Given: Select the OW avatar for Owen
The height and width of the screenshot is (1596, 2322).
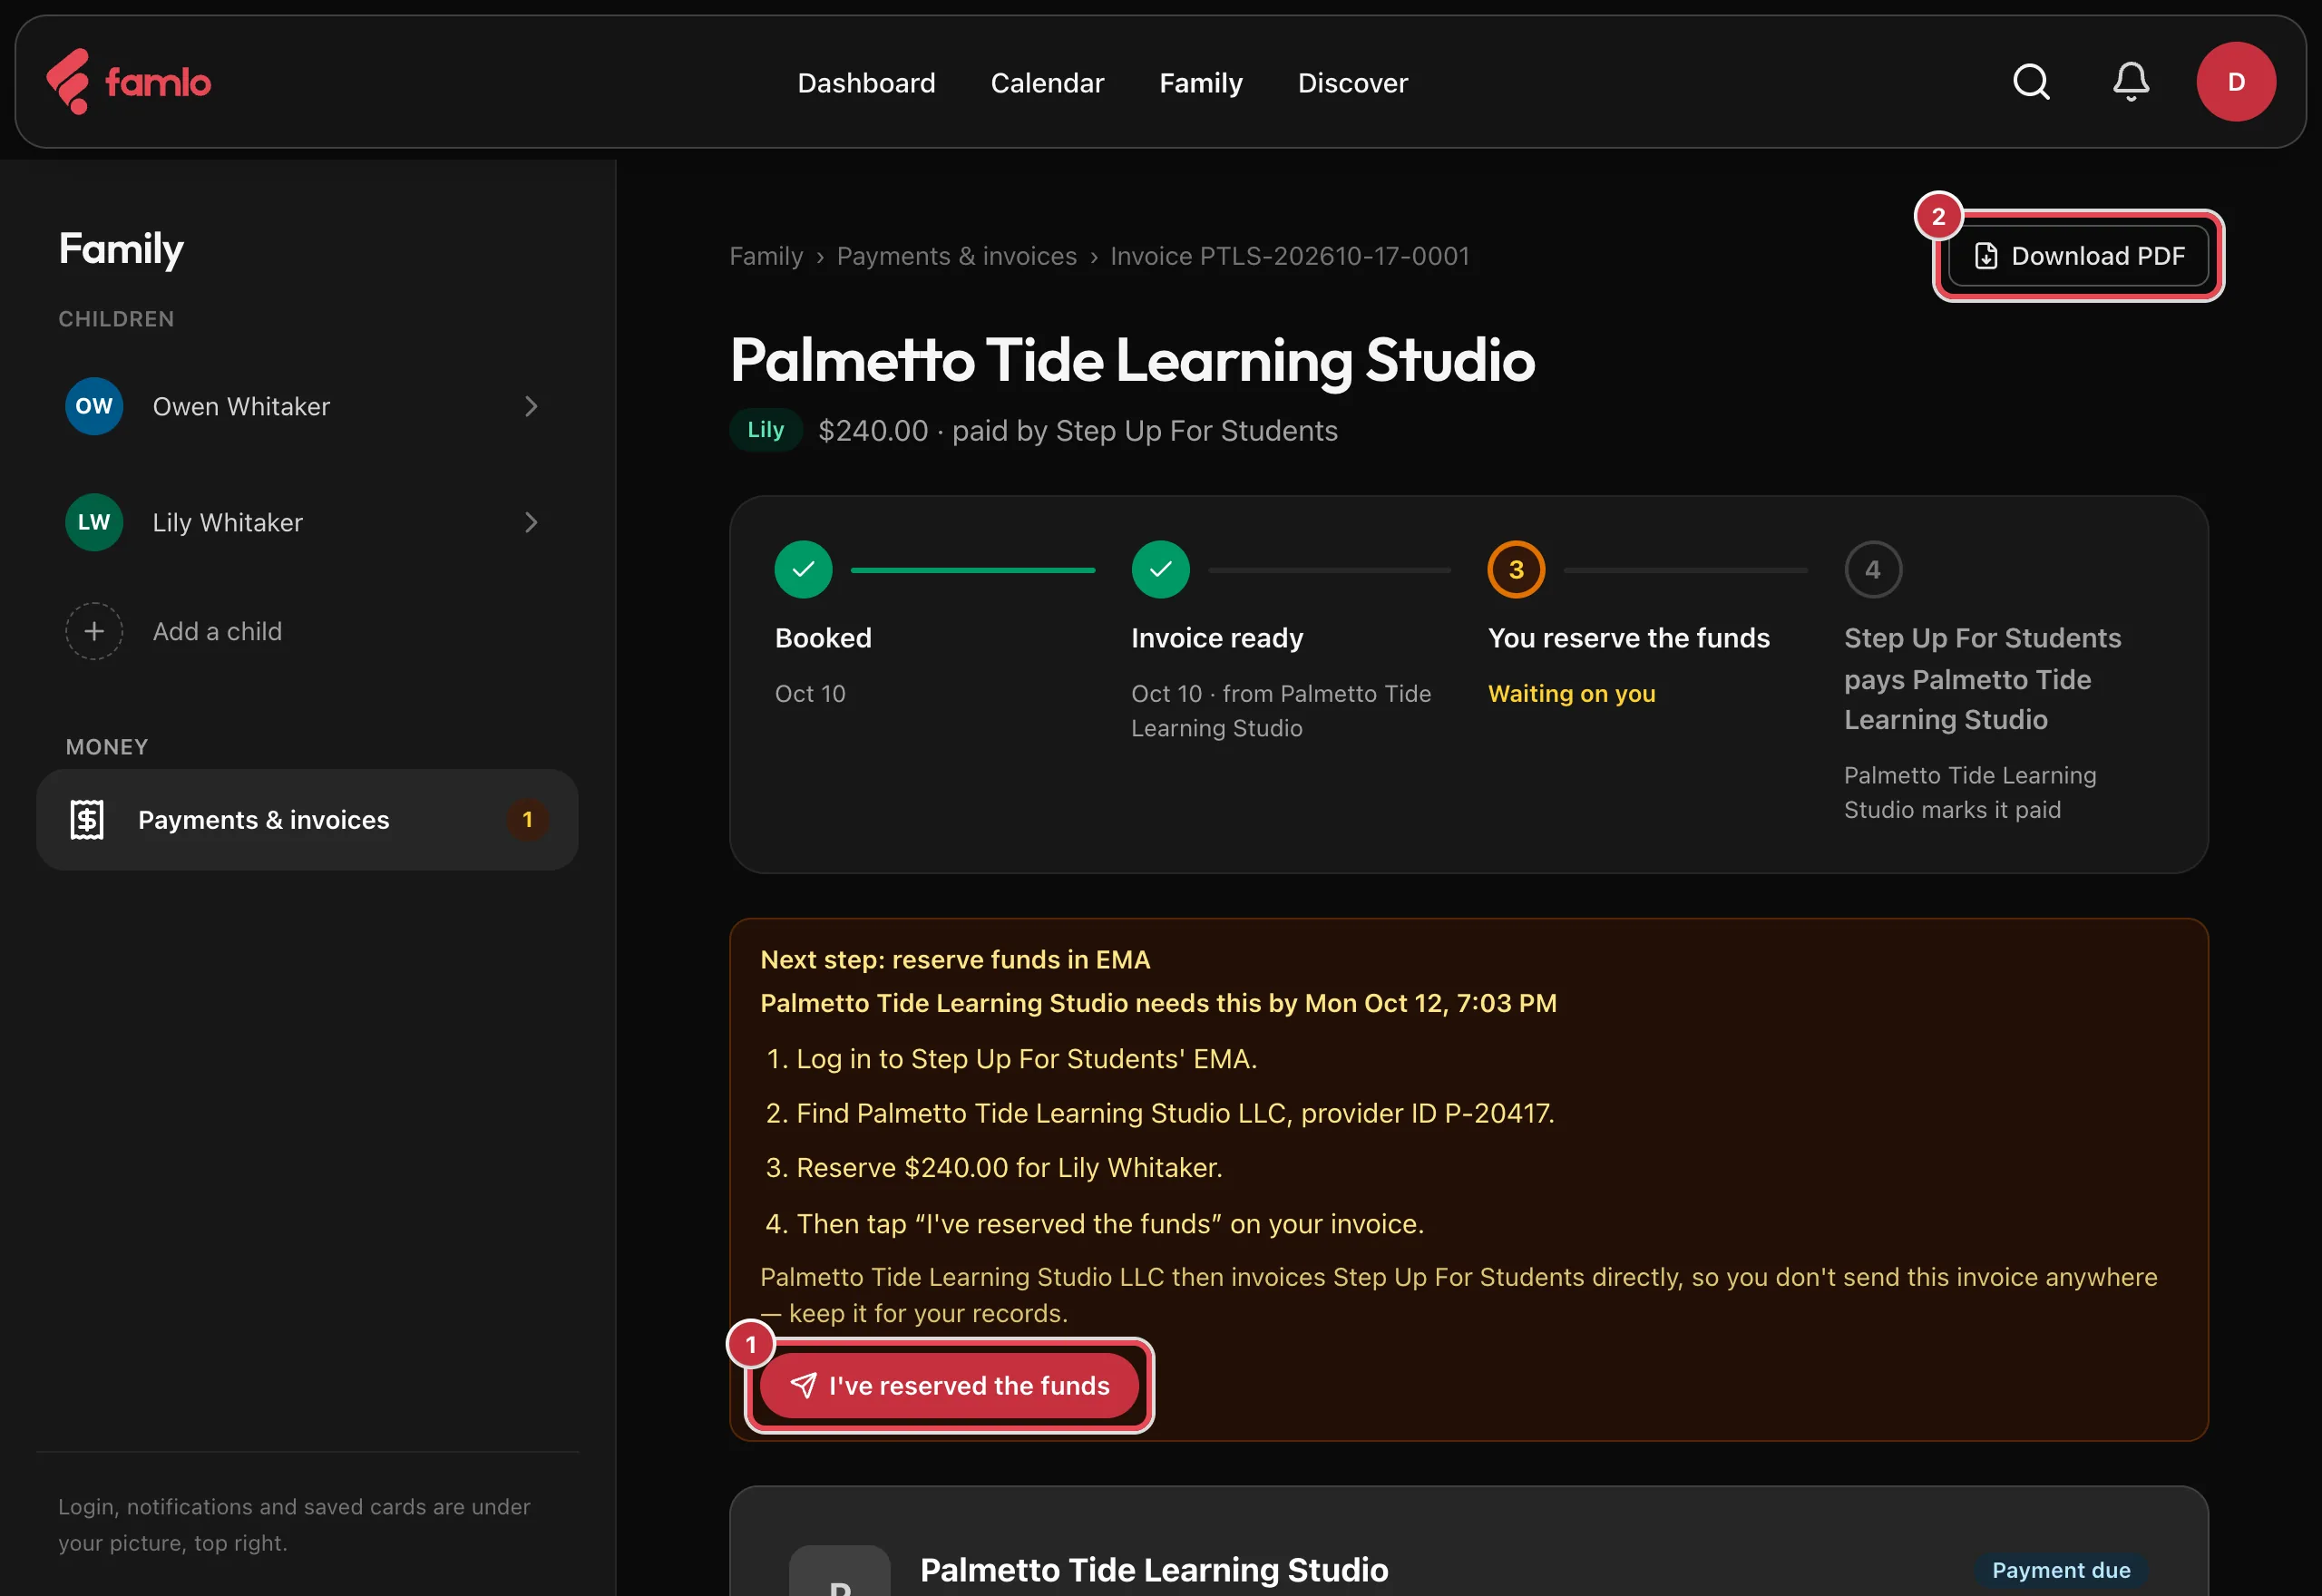Looking at the screenshot, I should 94,406.
